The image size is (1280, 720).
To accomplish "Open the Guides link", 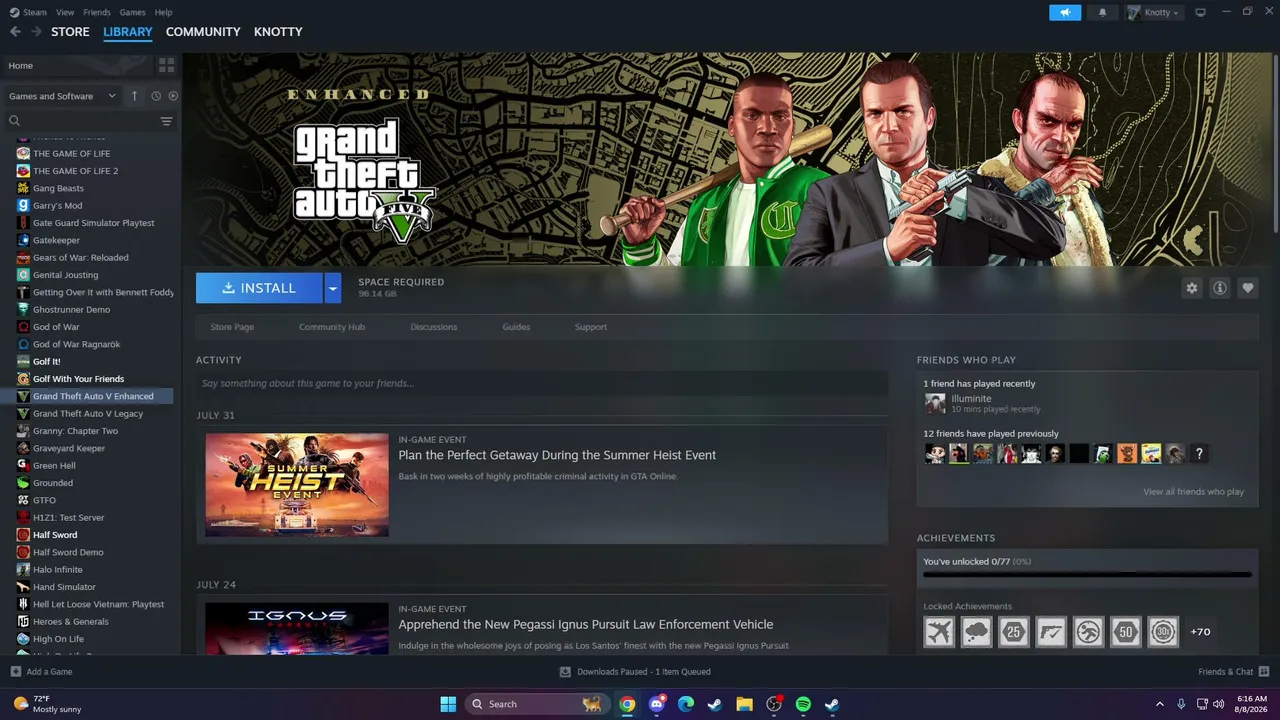I will 516,327.
